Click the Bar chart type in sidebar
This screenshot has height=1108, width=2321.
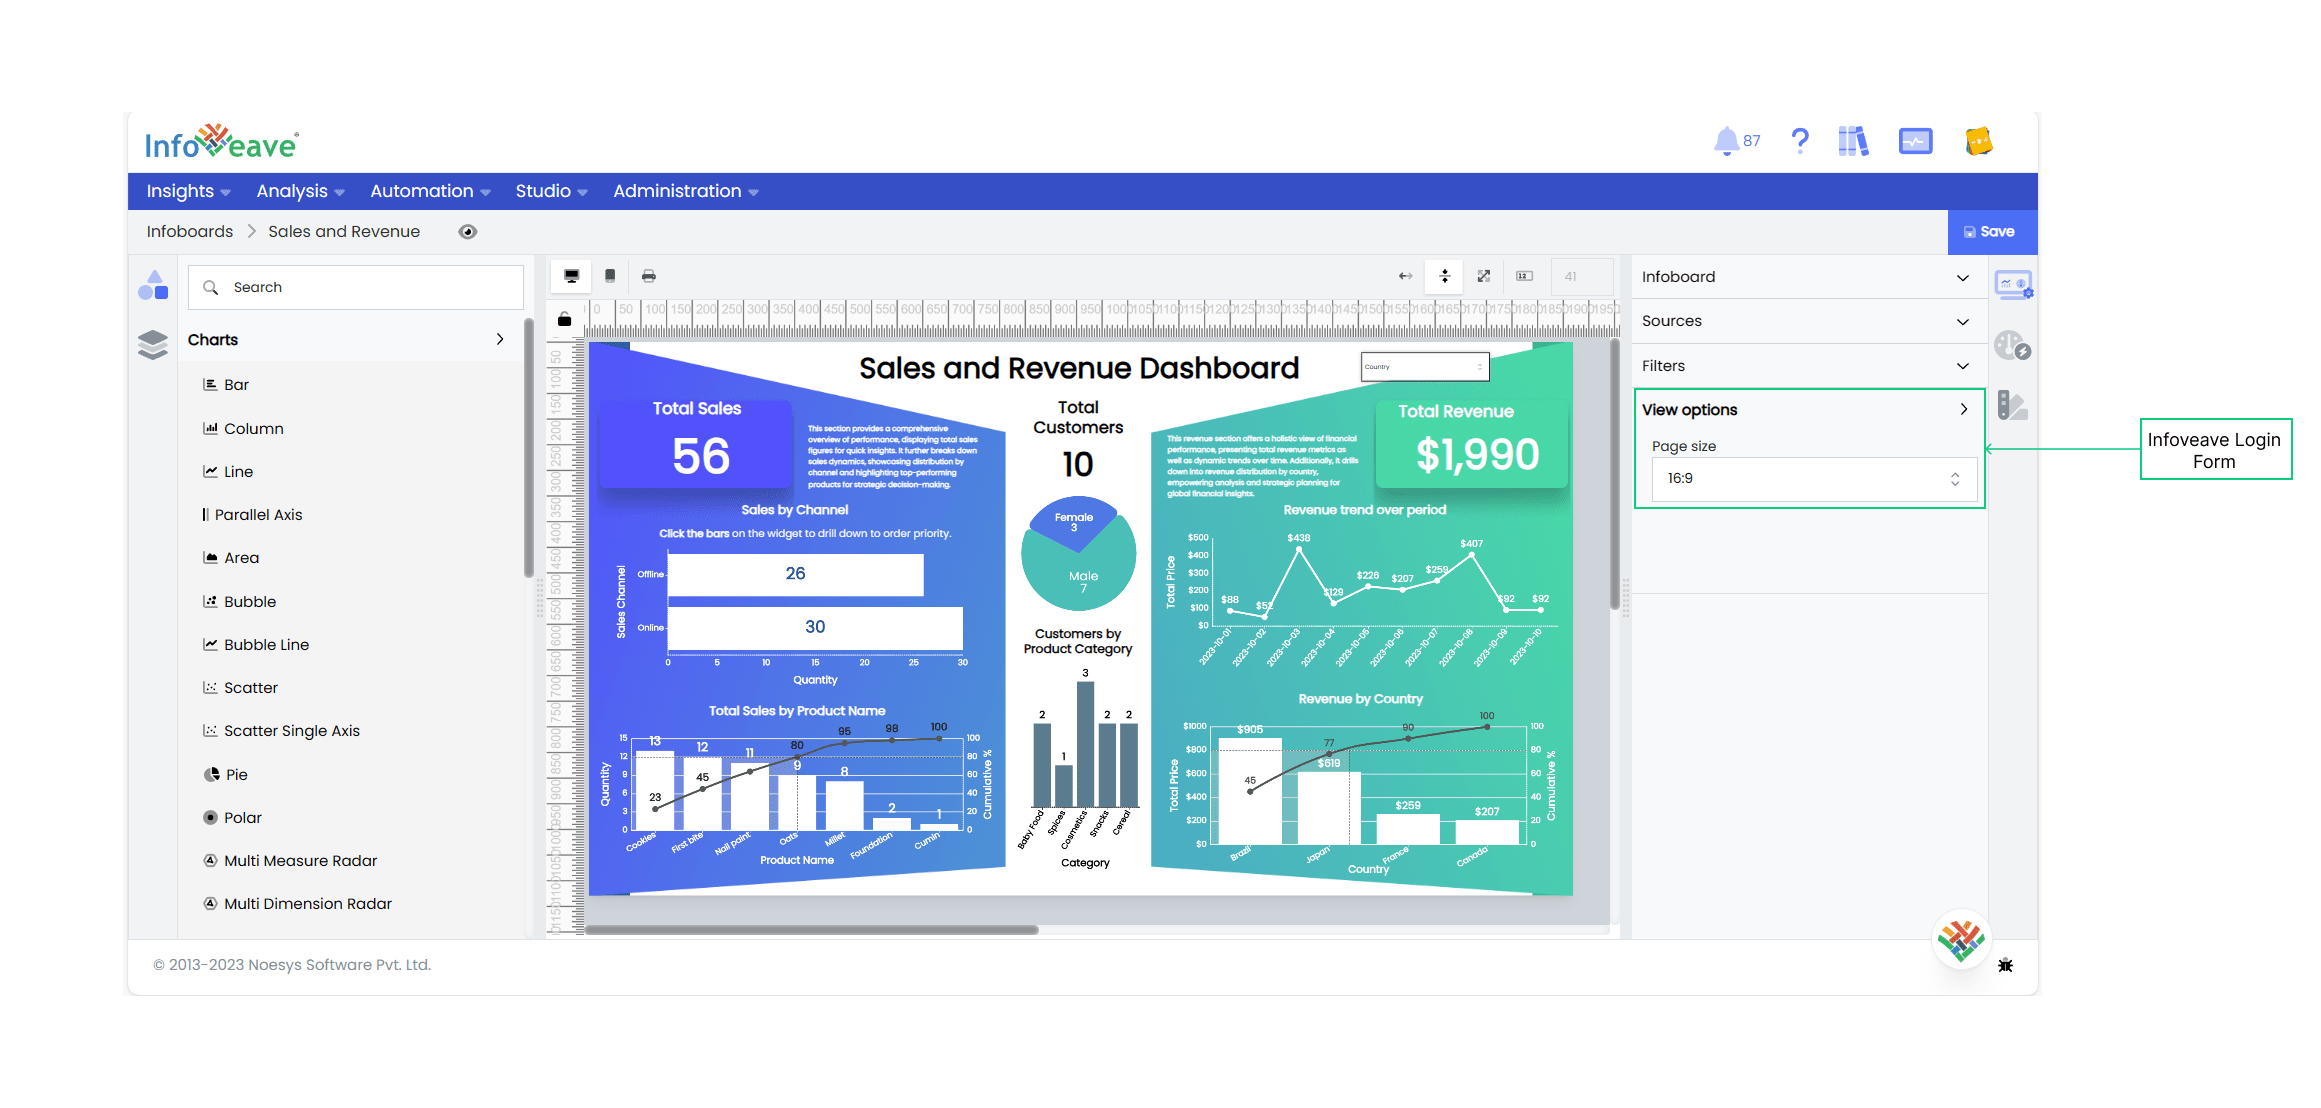(237, 385)
